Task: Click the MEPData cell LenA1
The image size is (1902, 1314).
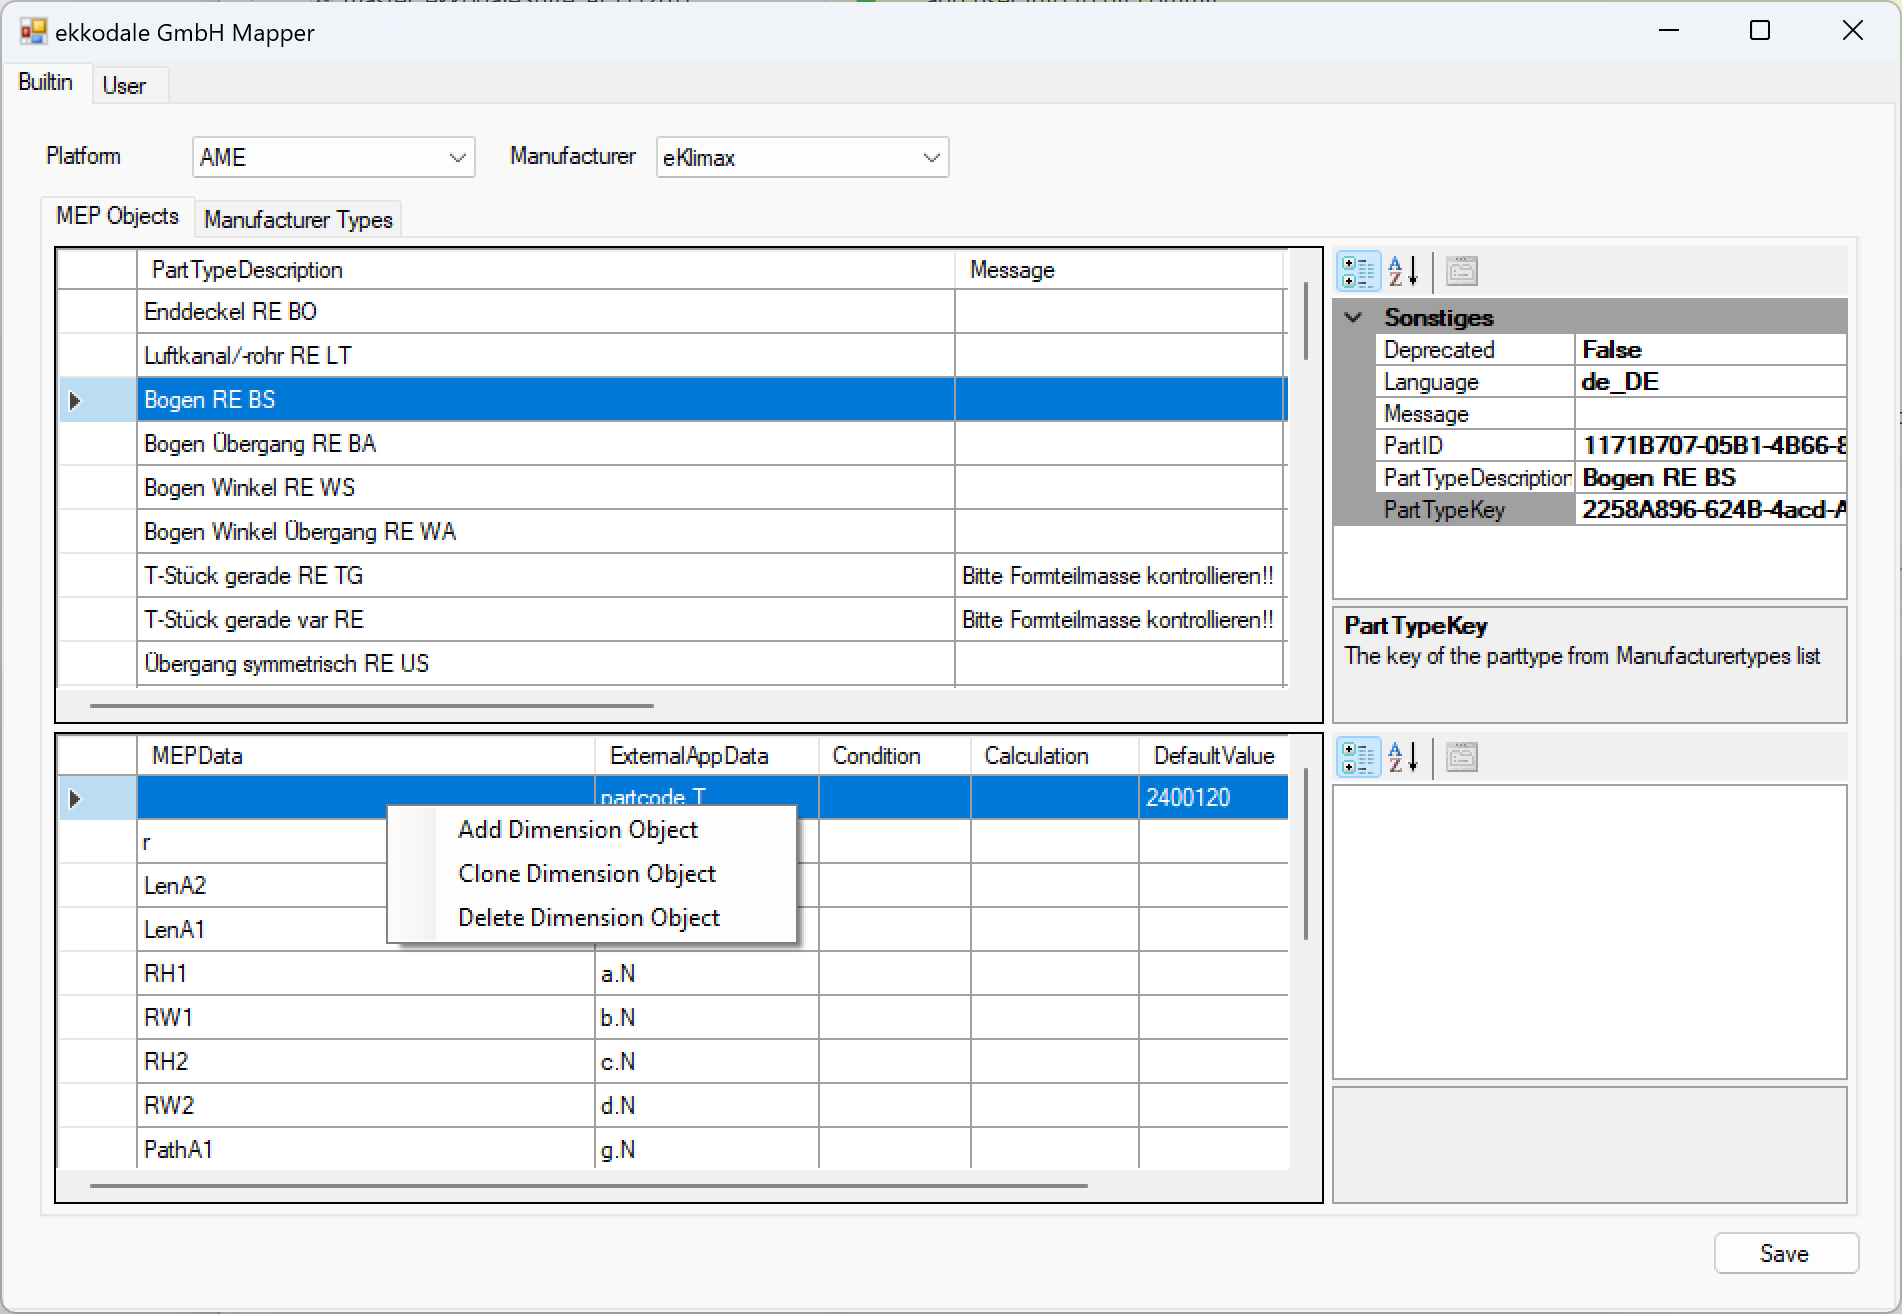Action: click(x=262, y=930)
